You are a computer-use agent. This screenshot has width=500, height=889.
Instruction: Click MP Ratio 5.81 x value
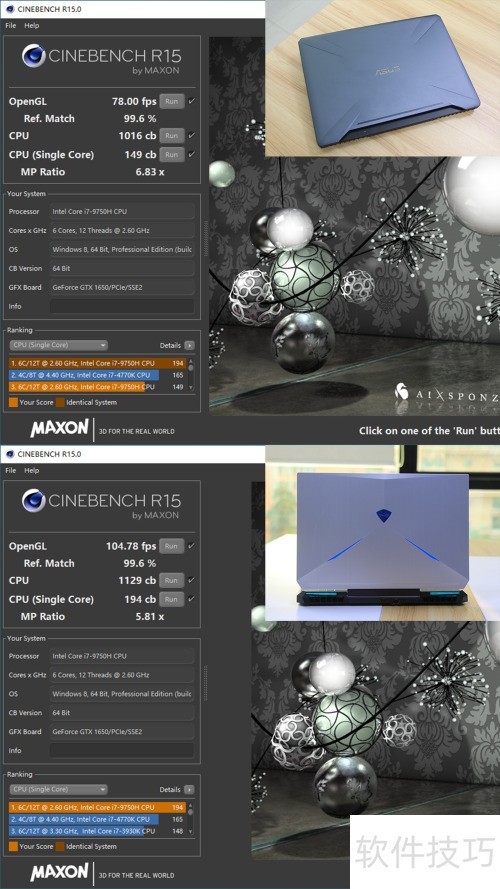click(150, 616)
